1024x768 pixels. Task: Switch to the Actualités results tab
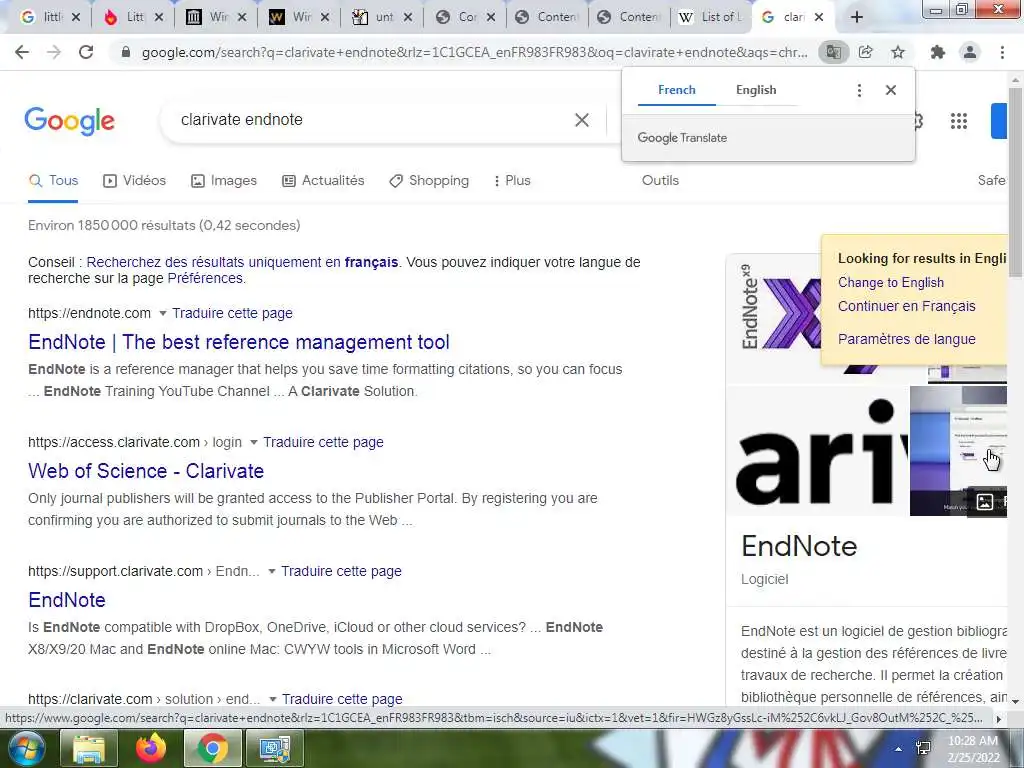323,181
